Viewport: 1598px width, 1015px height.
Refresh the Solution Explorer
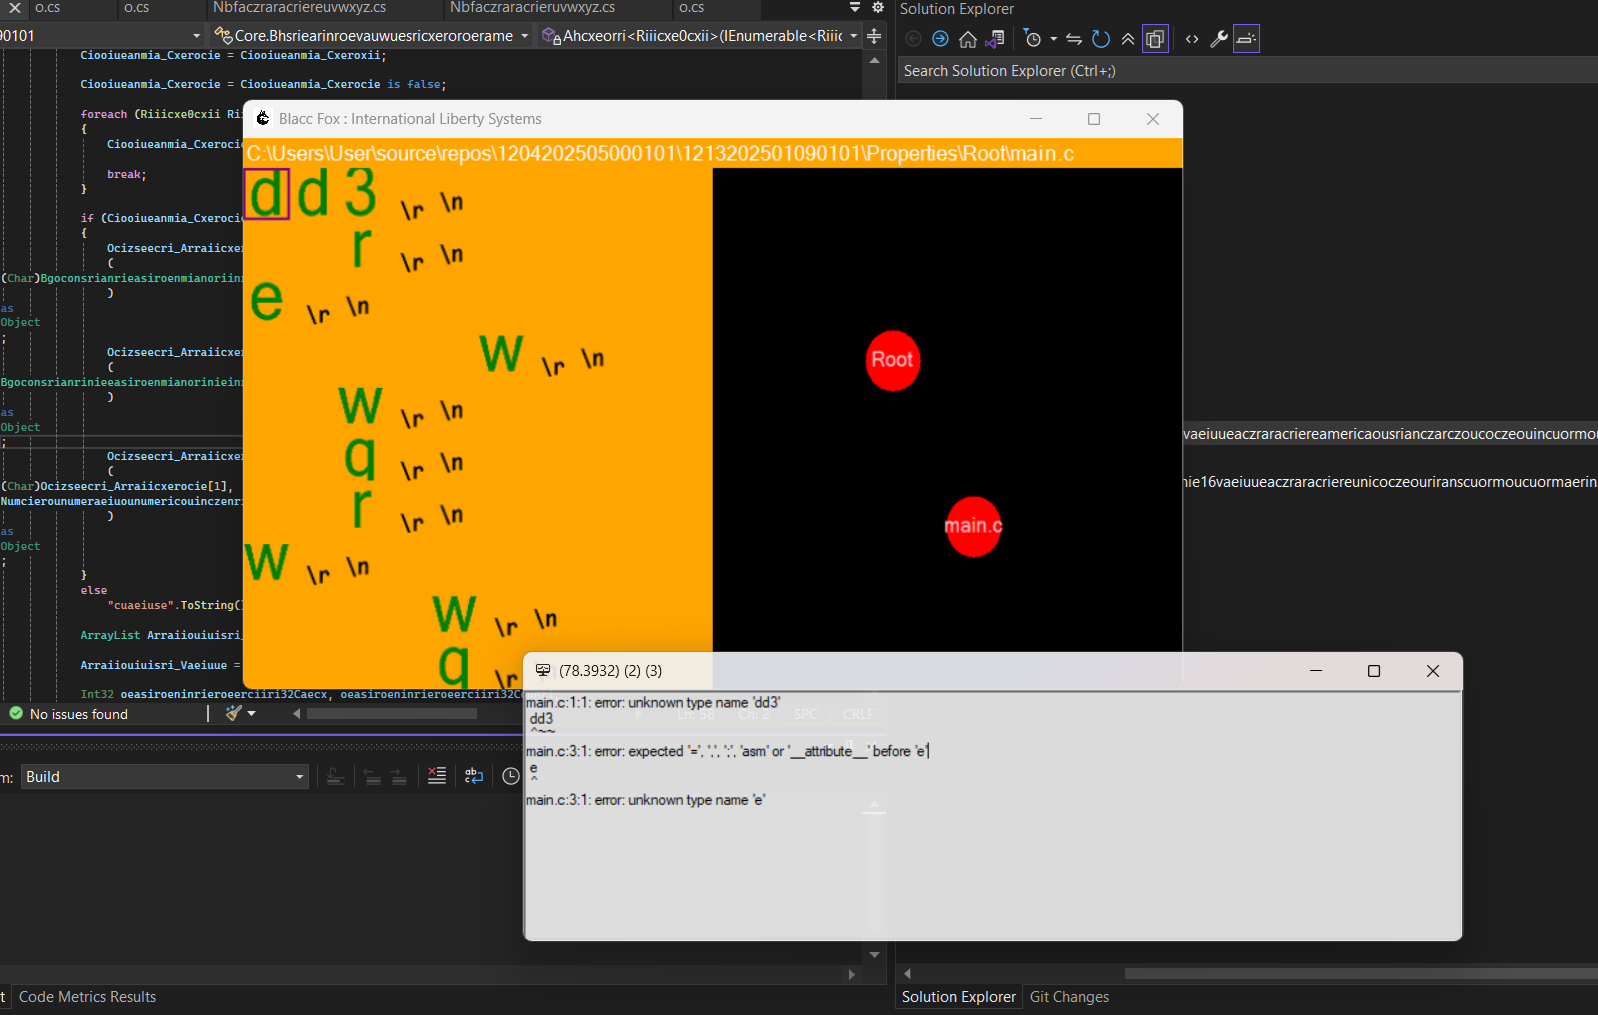pyautogui.click(x=1101, y=39)
